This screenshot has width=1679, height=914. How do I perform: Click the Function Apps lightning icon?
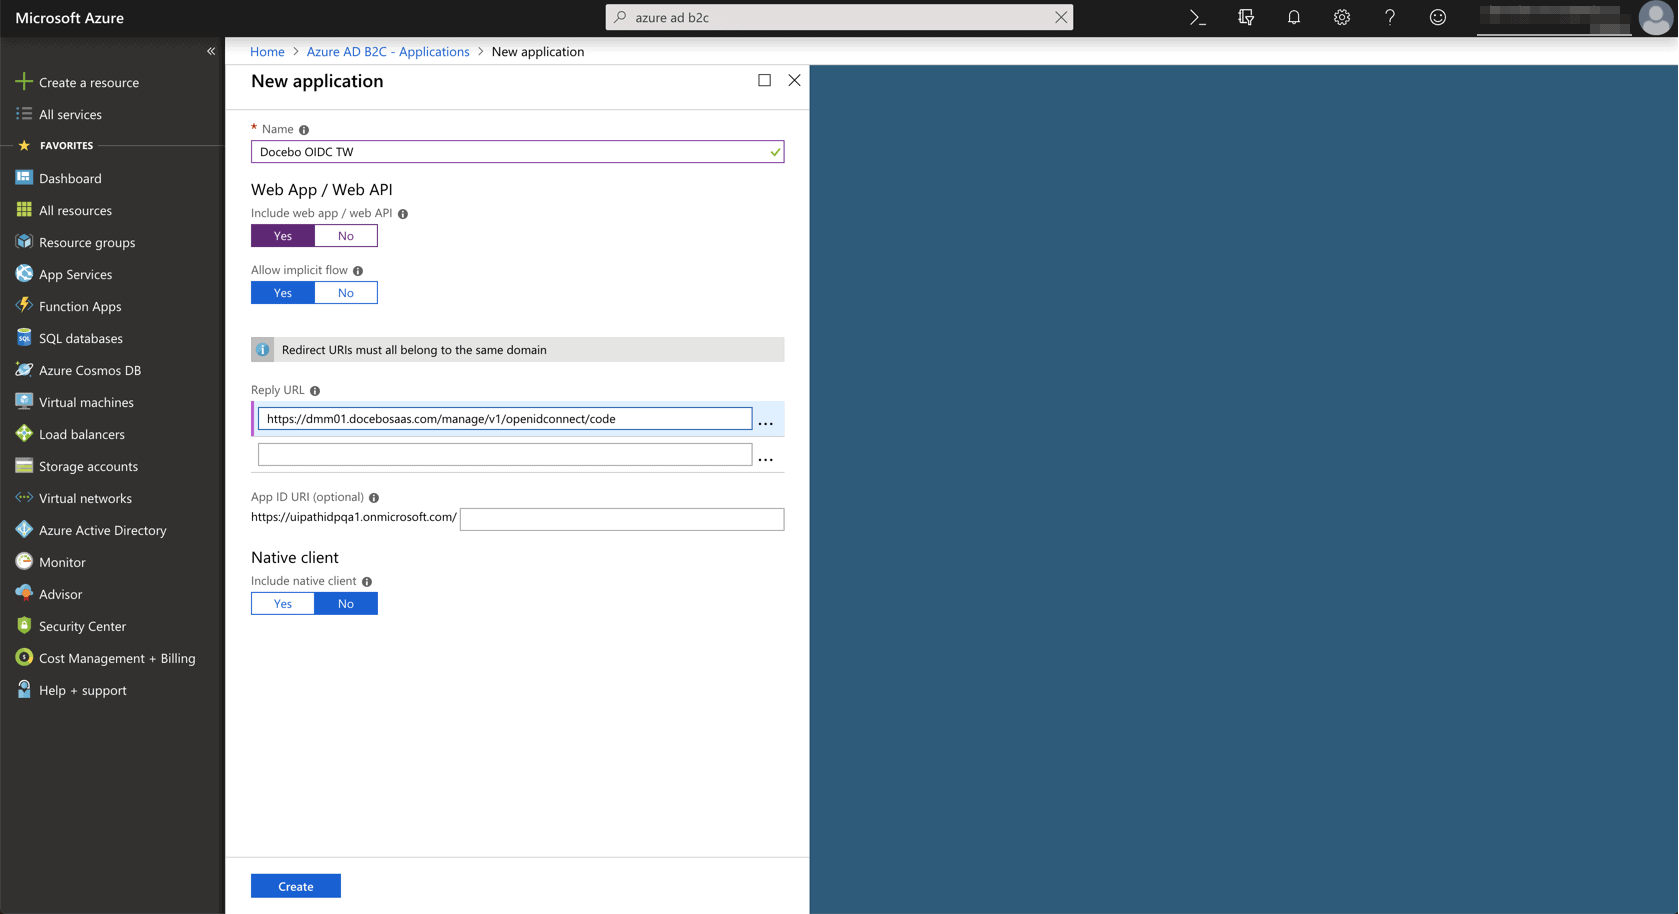click(x=24, y=306)
